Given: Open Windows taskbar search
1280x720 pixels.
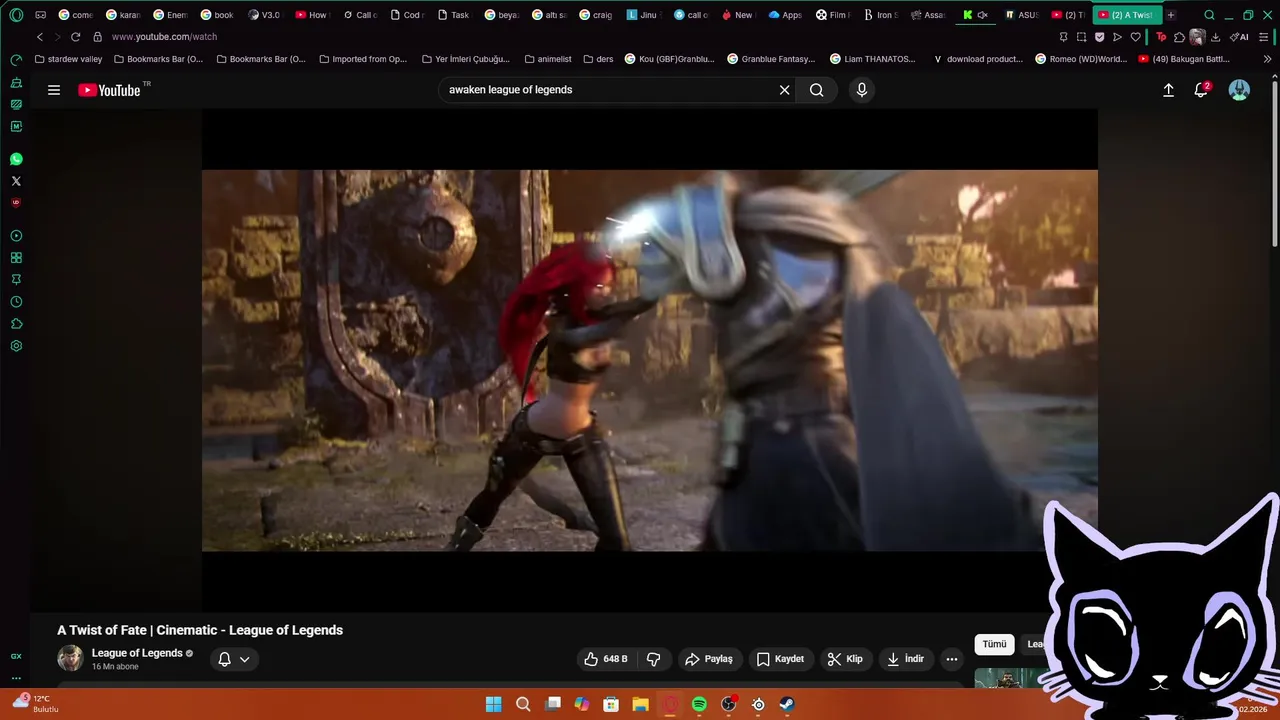Looking at the screenshot, I should (x=523, y=704).
